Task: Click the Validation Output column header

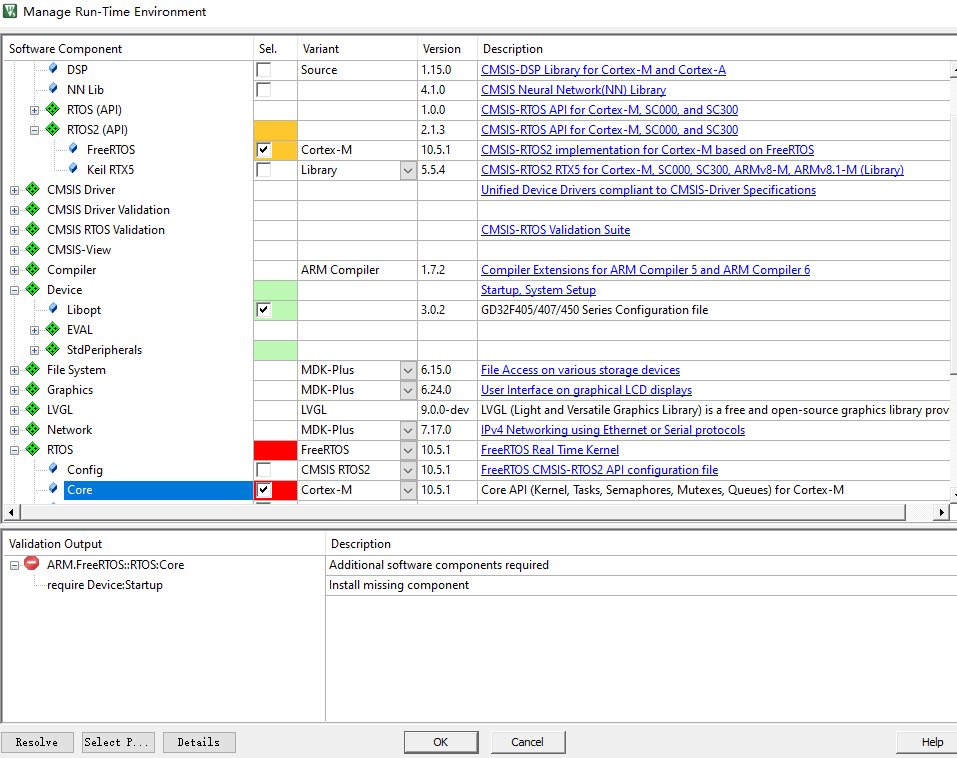Action: pyautogui.click(x=164, y=544)
